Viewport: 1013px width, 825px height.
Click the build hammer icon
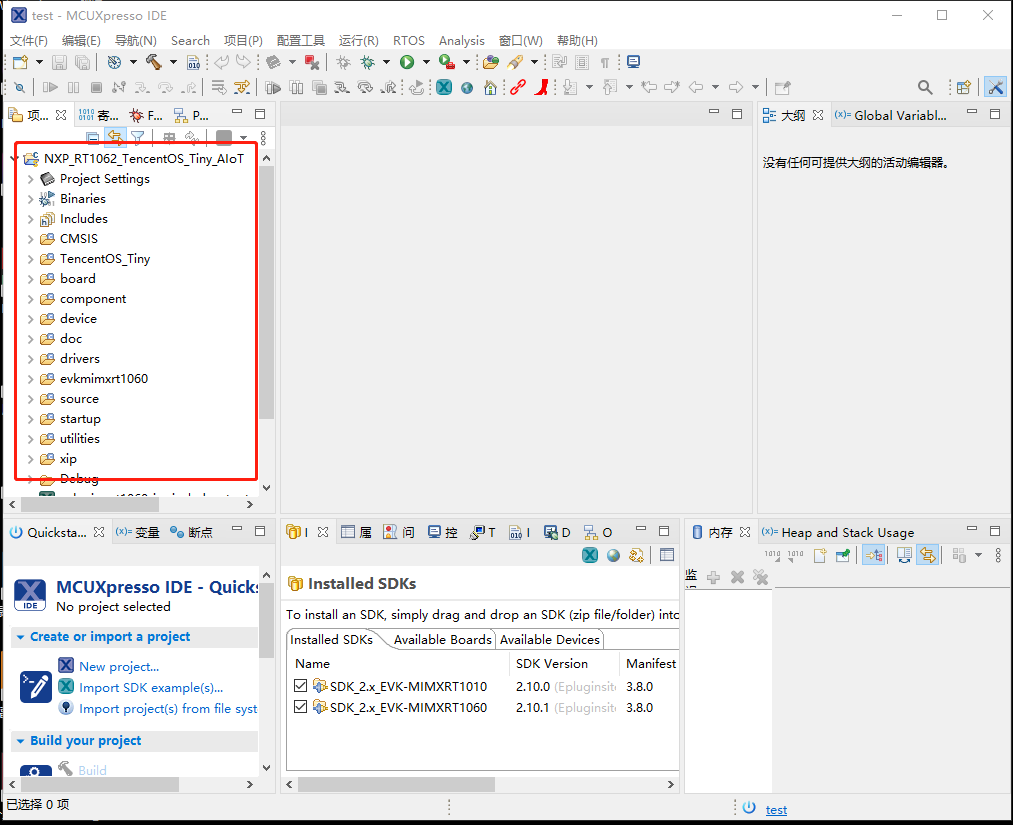pyautogui.click(x=154, y=62)
